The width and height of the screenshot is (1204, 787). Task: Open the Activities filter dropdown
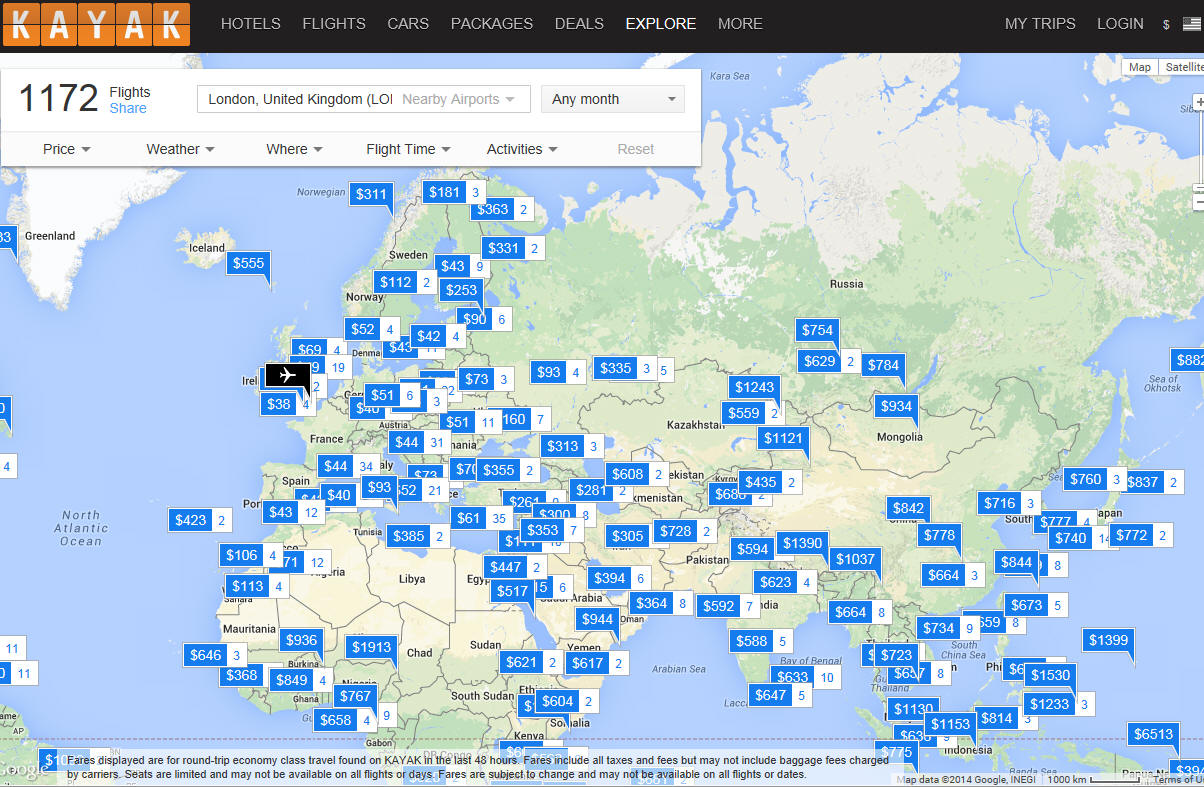pos(522,149)
